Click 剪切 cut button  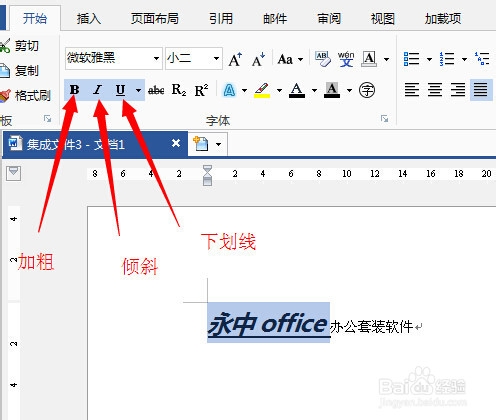point(19,46)
